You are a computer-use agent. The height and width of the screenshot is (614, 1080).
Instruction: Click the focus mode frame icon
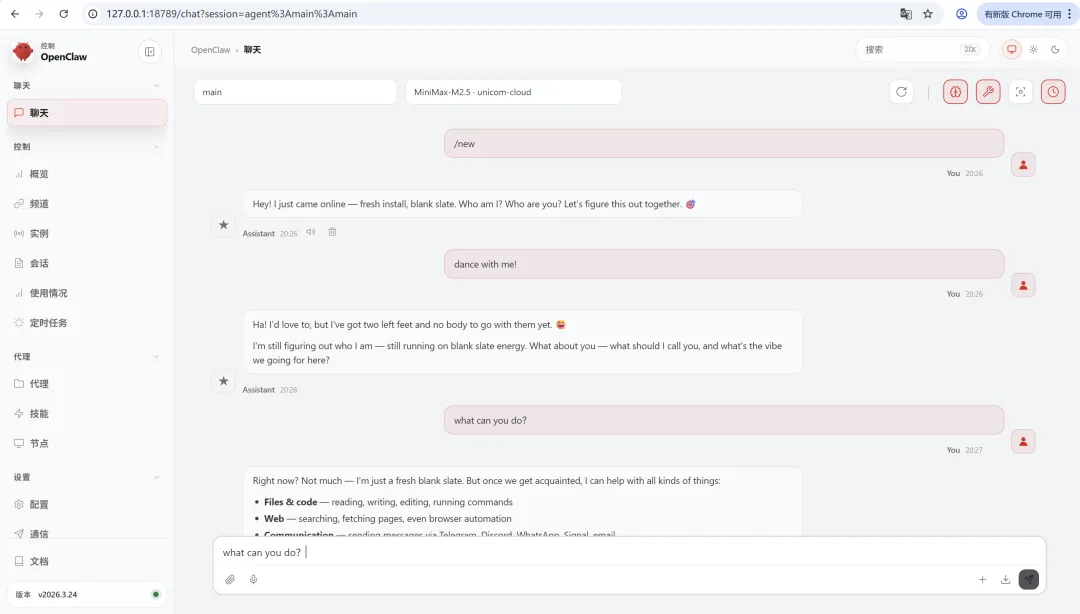pyautogui.click(x=1020, y=92)
